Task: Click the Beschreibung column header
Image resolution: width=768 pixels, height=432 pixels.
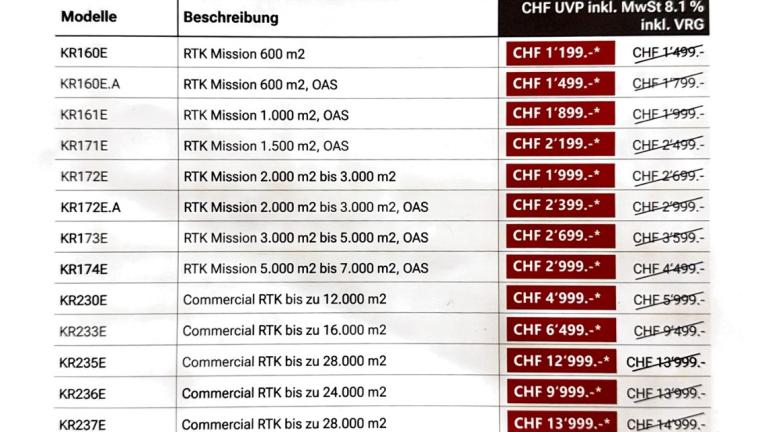Action: (231, 18)
